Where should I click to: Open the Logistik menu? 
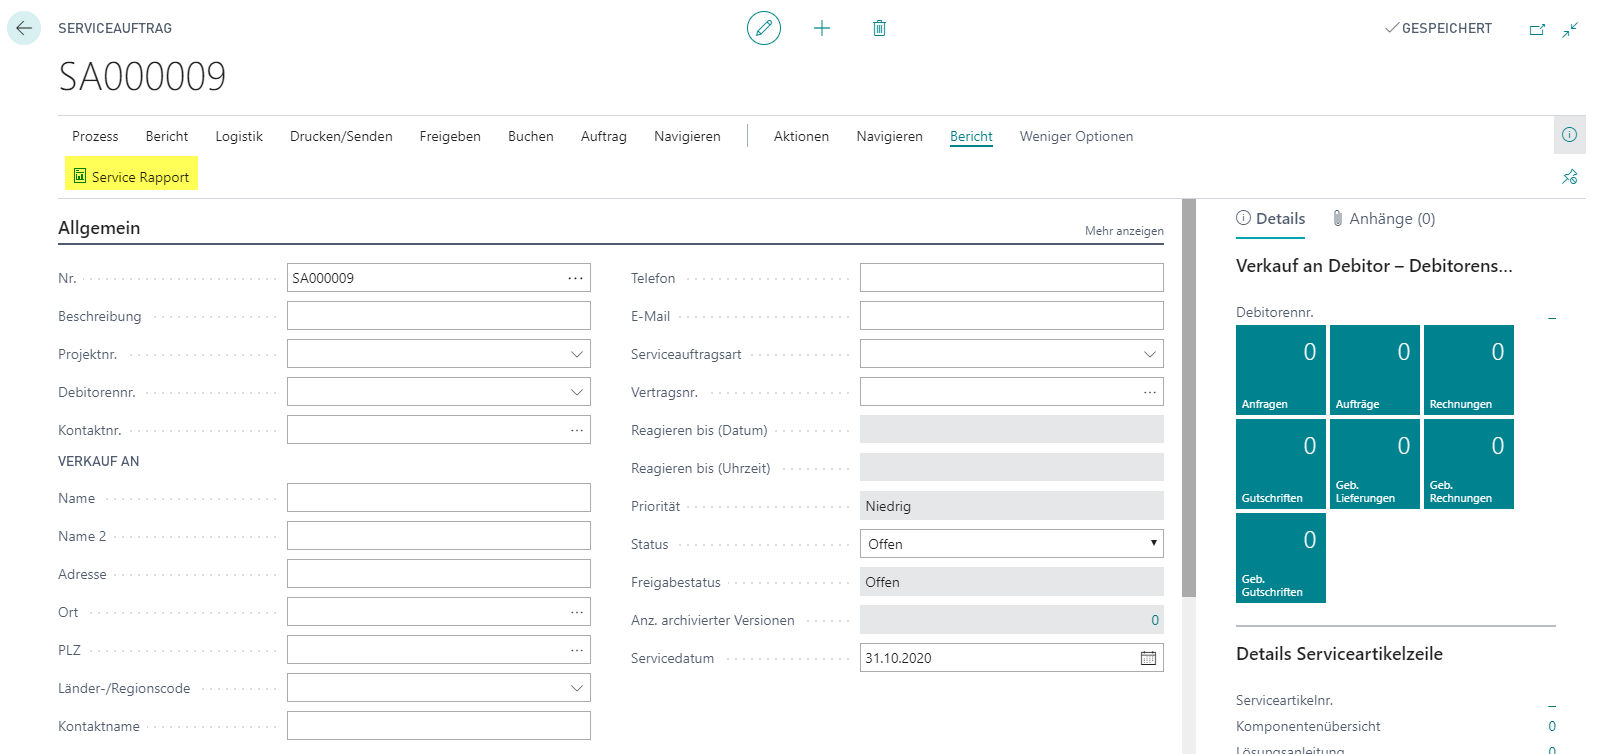pos(239,136)
